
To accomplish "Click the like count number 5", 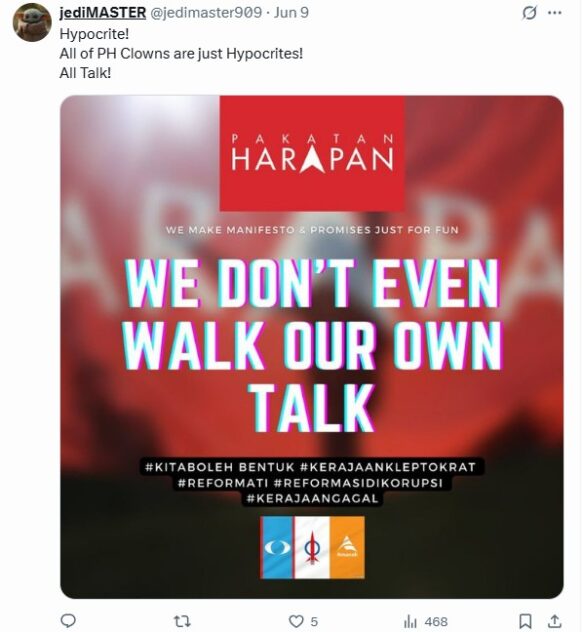I will tap(314, 622).
